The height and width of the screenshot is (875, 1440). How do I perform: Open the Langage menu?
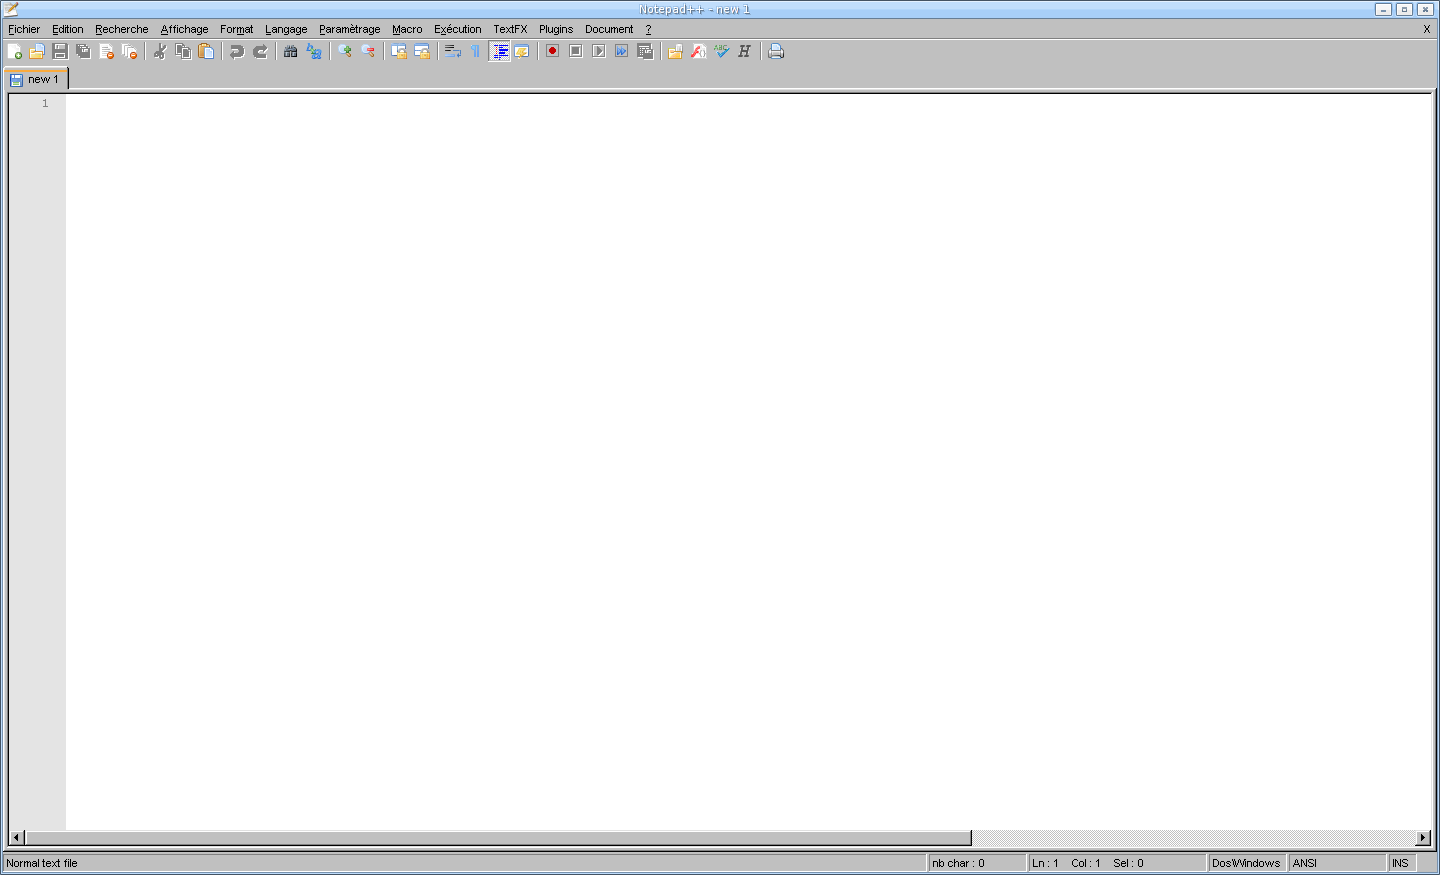coord(286,29)
